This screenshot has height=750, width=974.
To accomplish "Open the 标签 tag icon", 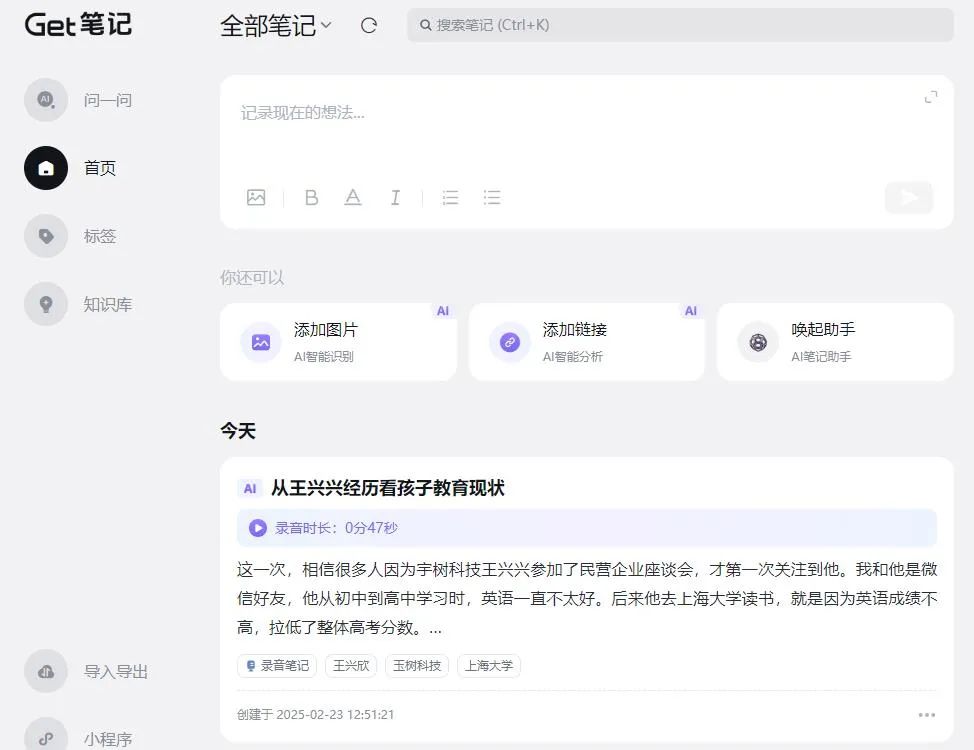I will [46, 236].
